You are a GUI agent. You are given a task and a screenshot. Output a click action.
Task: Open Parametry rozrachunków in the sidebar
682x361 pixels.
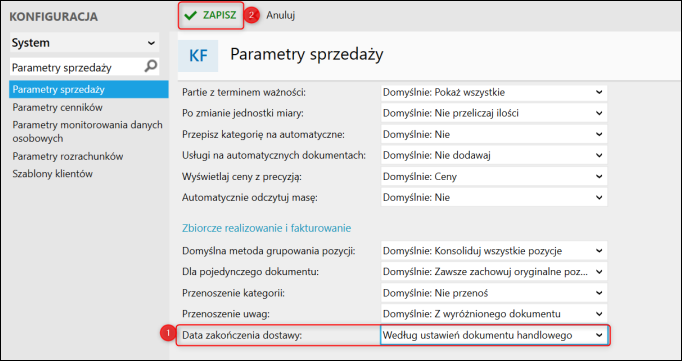pyautogui.click(x=68, y=156)
